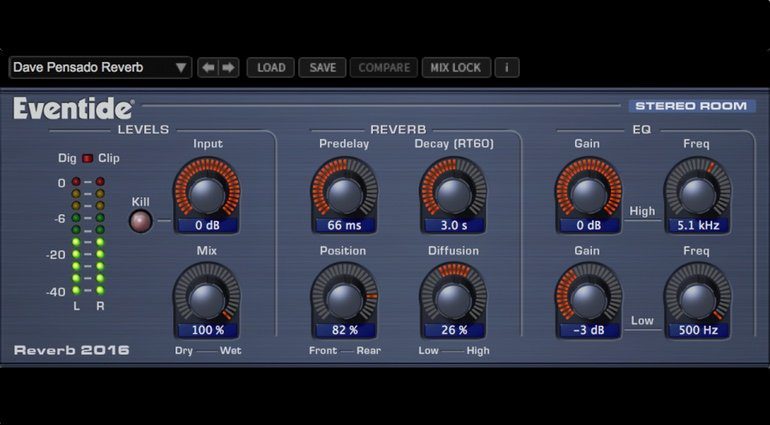Click the Mix value field '100 %'

pos(207,330)
